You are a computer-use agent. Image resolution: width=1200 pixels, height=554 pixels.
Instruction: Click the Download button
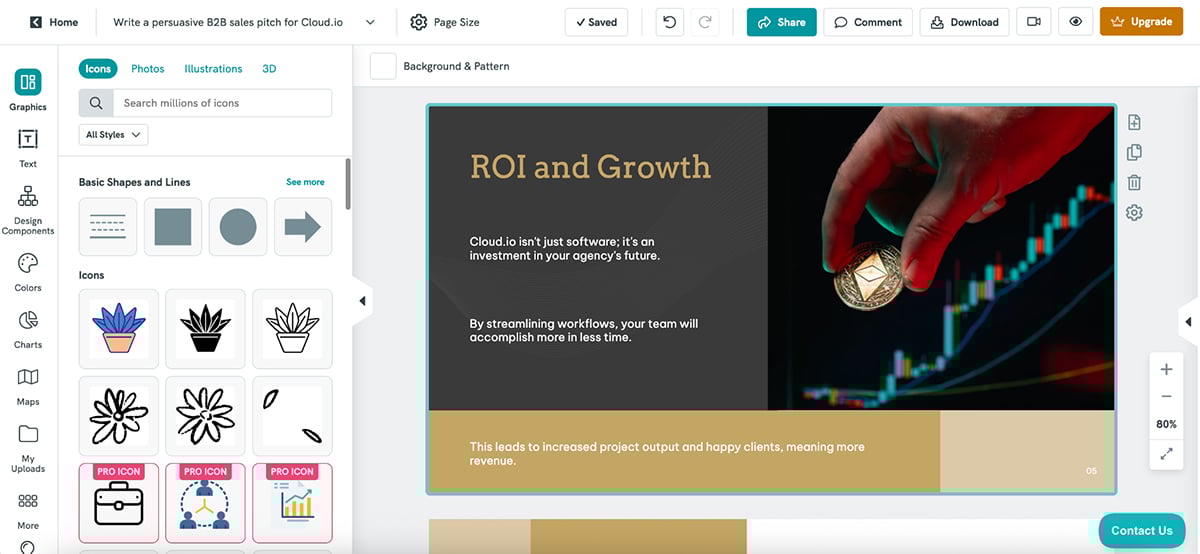965,22
